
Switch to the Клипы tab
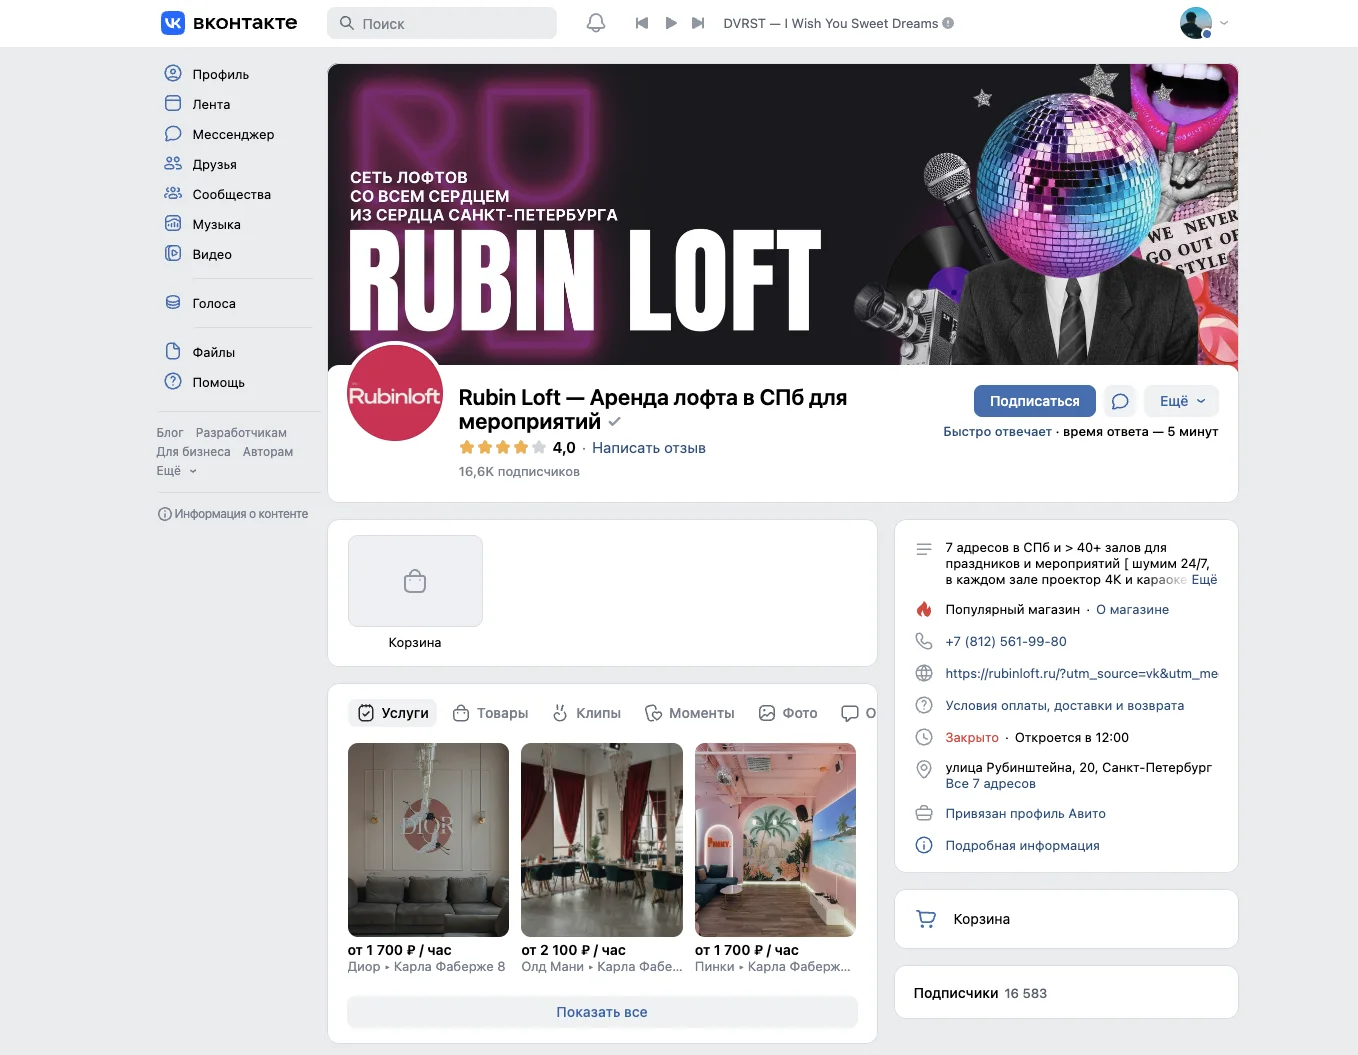587,713
